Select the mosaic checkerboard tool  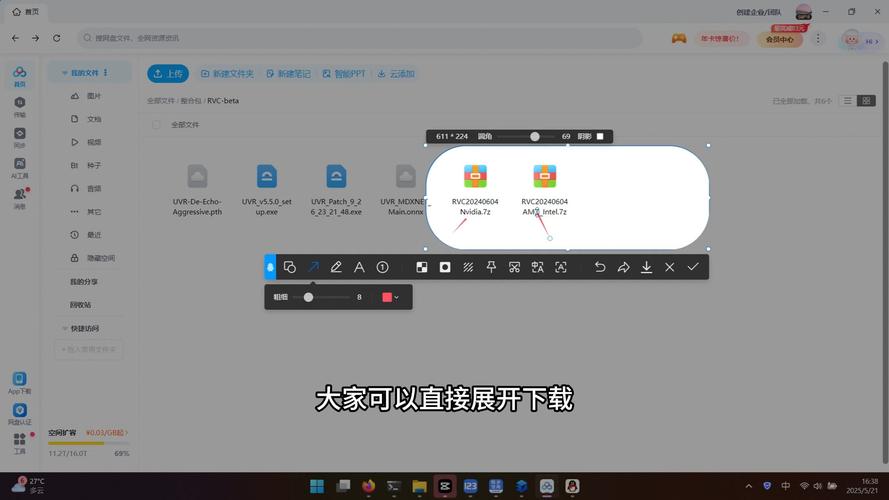click(x=422, y=267)
